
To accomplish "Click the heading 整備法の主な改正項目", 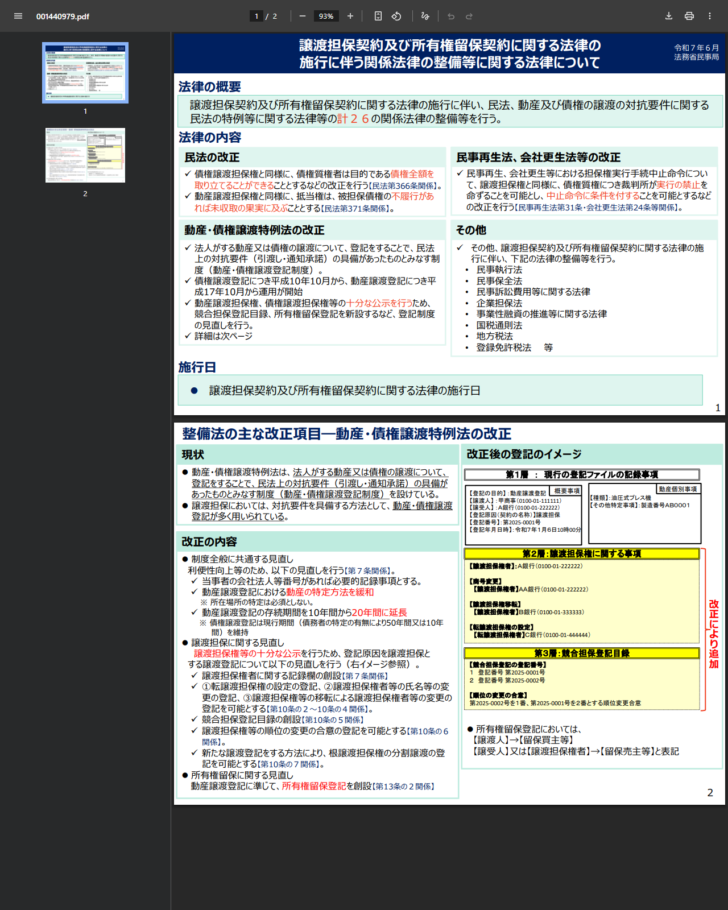I will (251, 434).
